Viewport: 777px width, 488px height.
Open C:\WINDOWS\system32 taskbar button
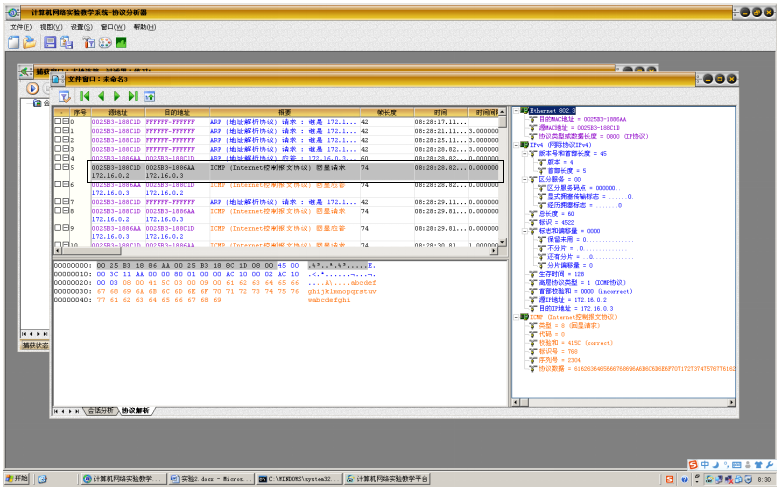click(300, 479)
